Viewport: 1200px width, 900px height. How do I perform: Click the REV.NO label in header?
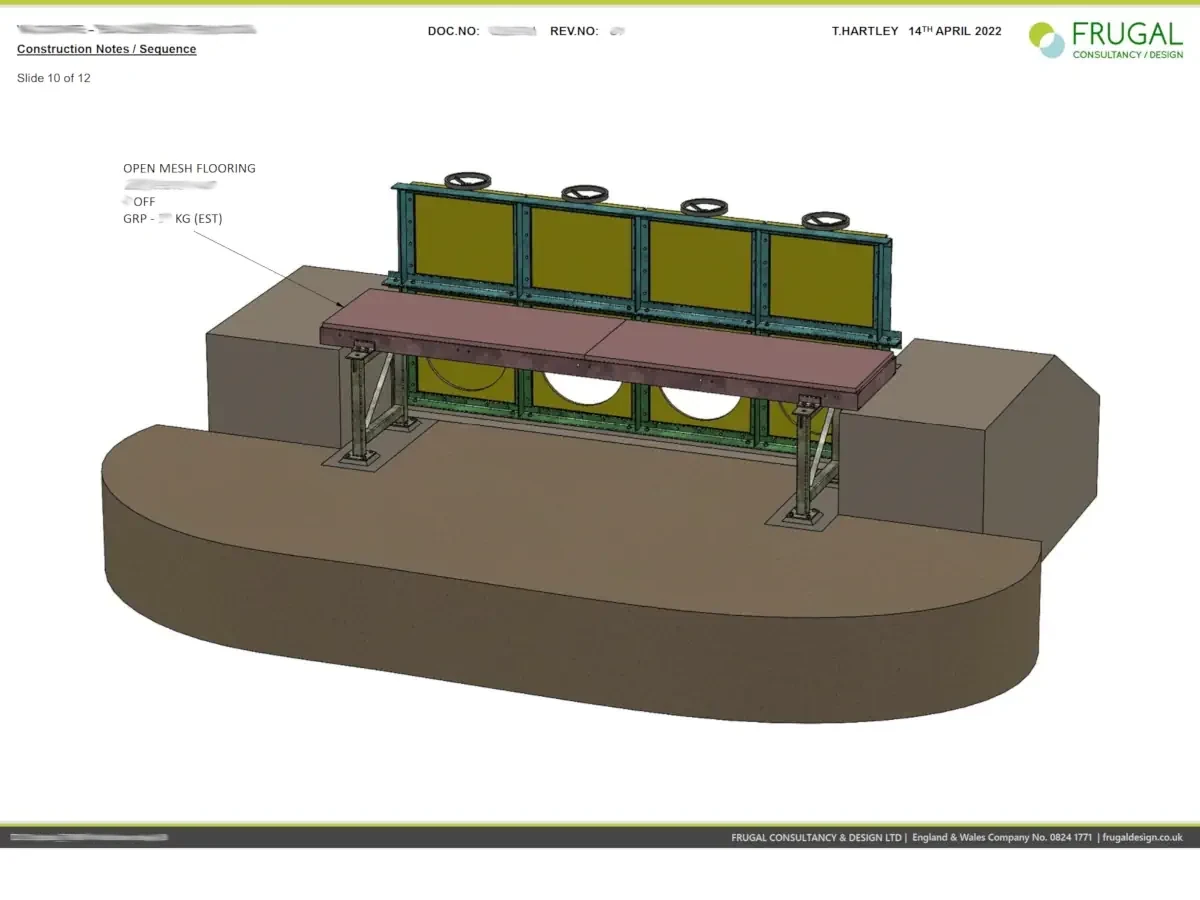tap(574, 31)
